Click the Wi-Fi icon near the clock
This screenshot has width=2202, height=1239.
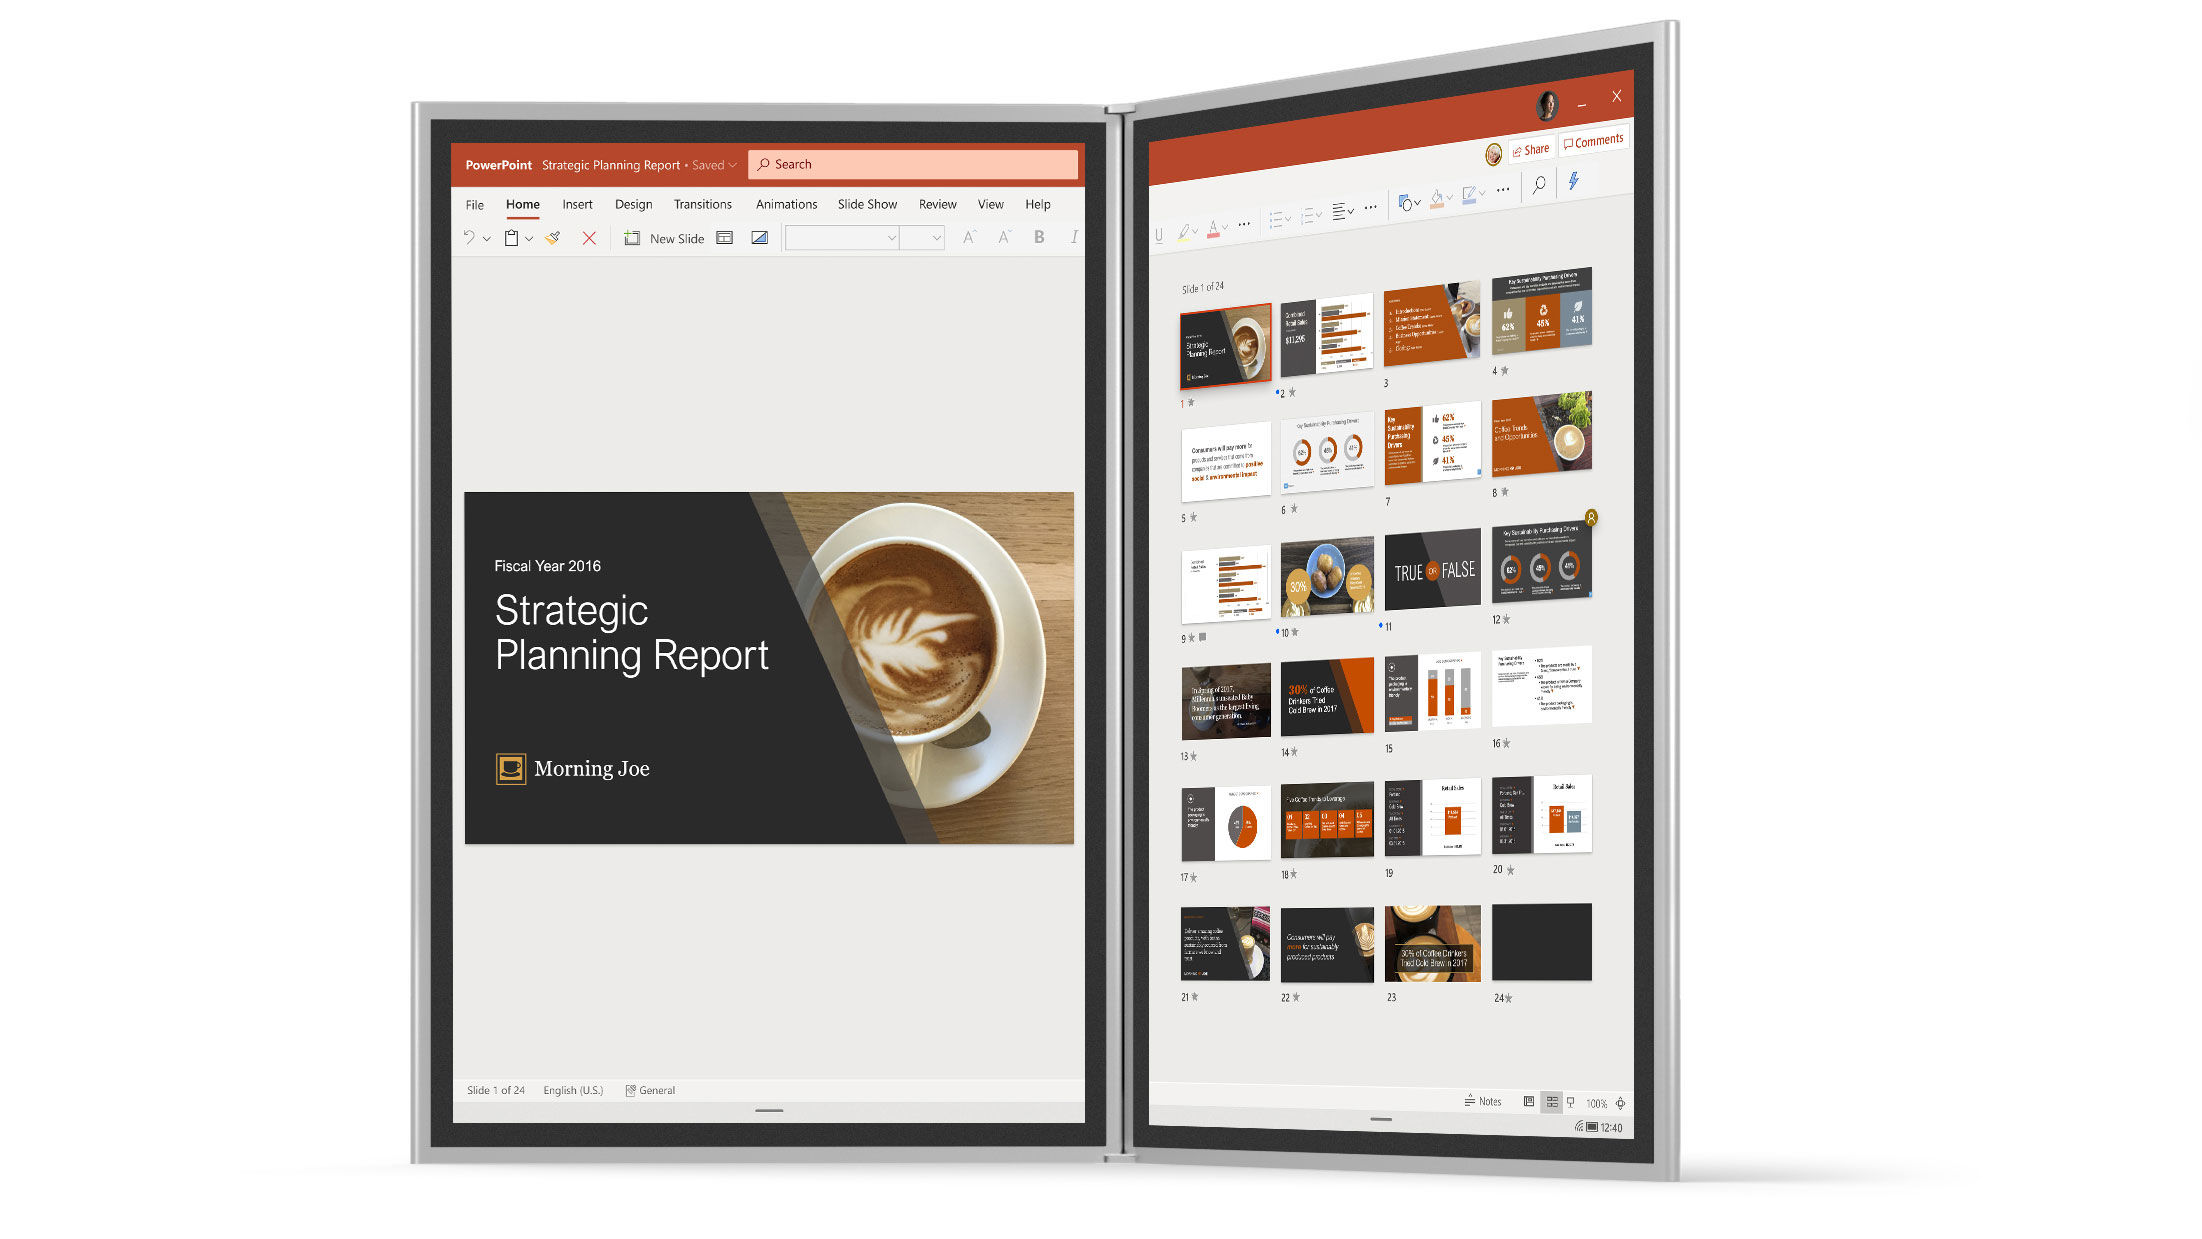coord(1579,1126)
